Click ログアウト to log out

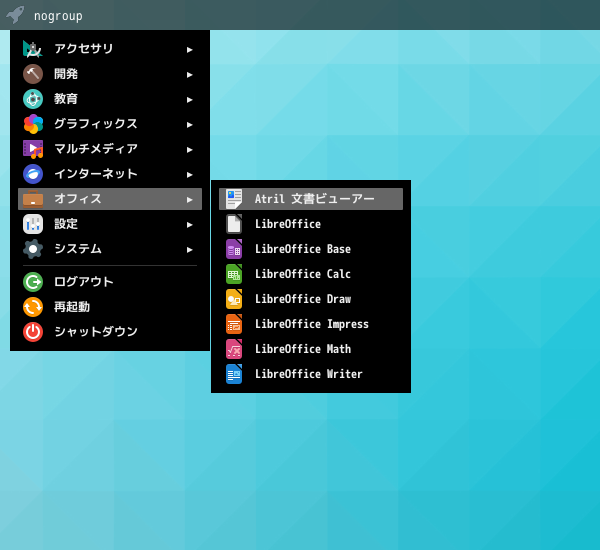pos(110,282)
